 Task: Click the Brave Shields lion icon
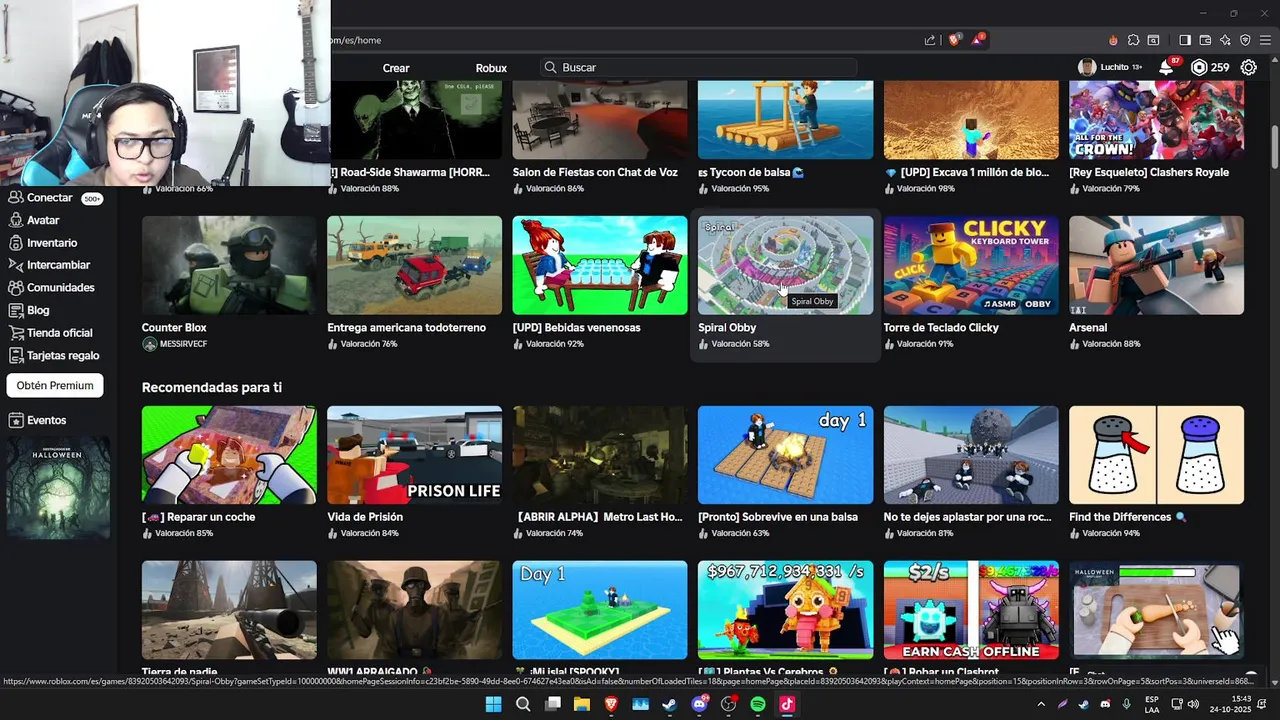pos(955,40)
